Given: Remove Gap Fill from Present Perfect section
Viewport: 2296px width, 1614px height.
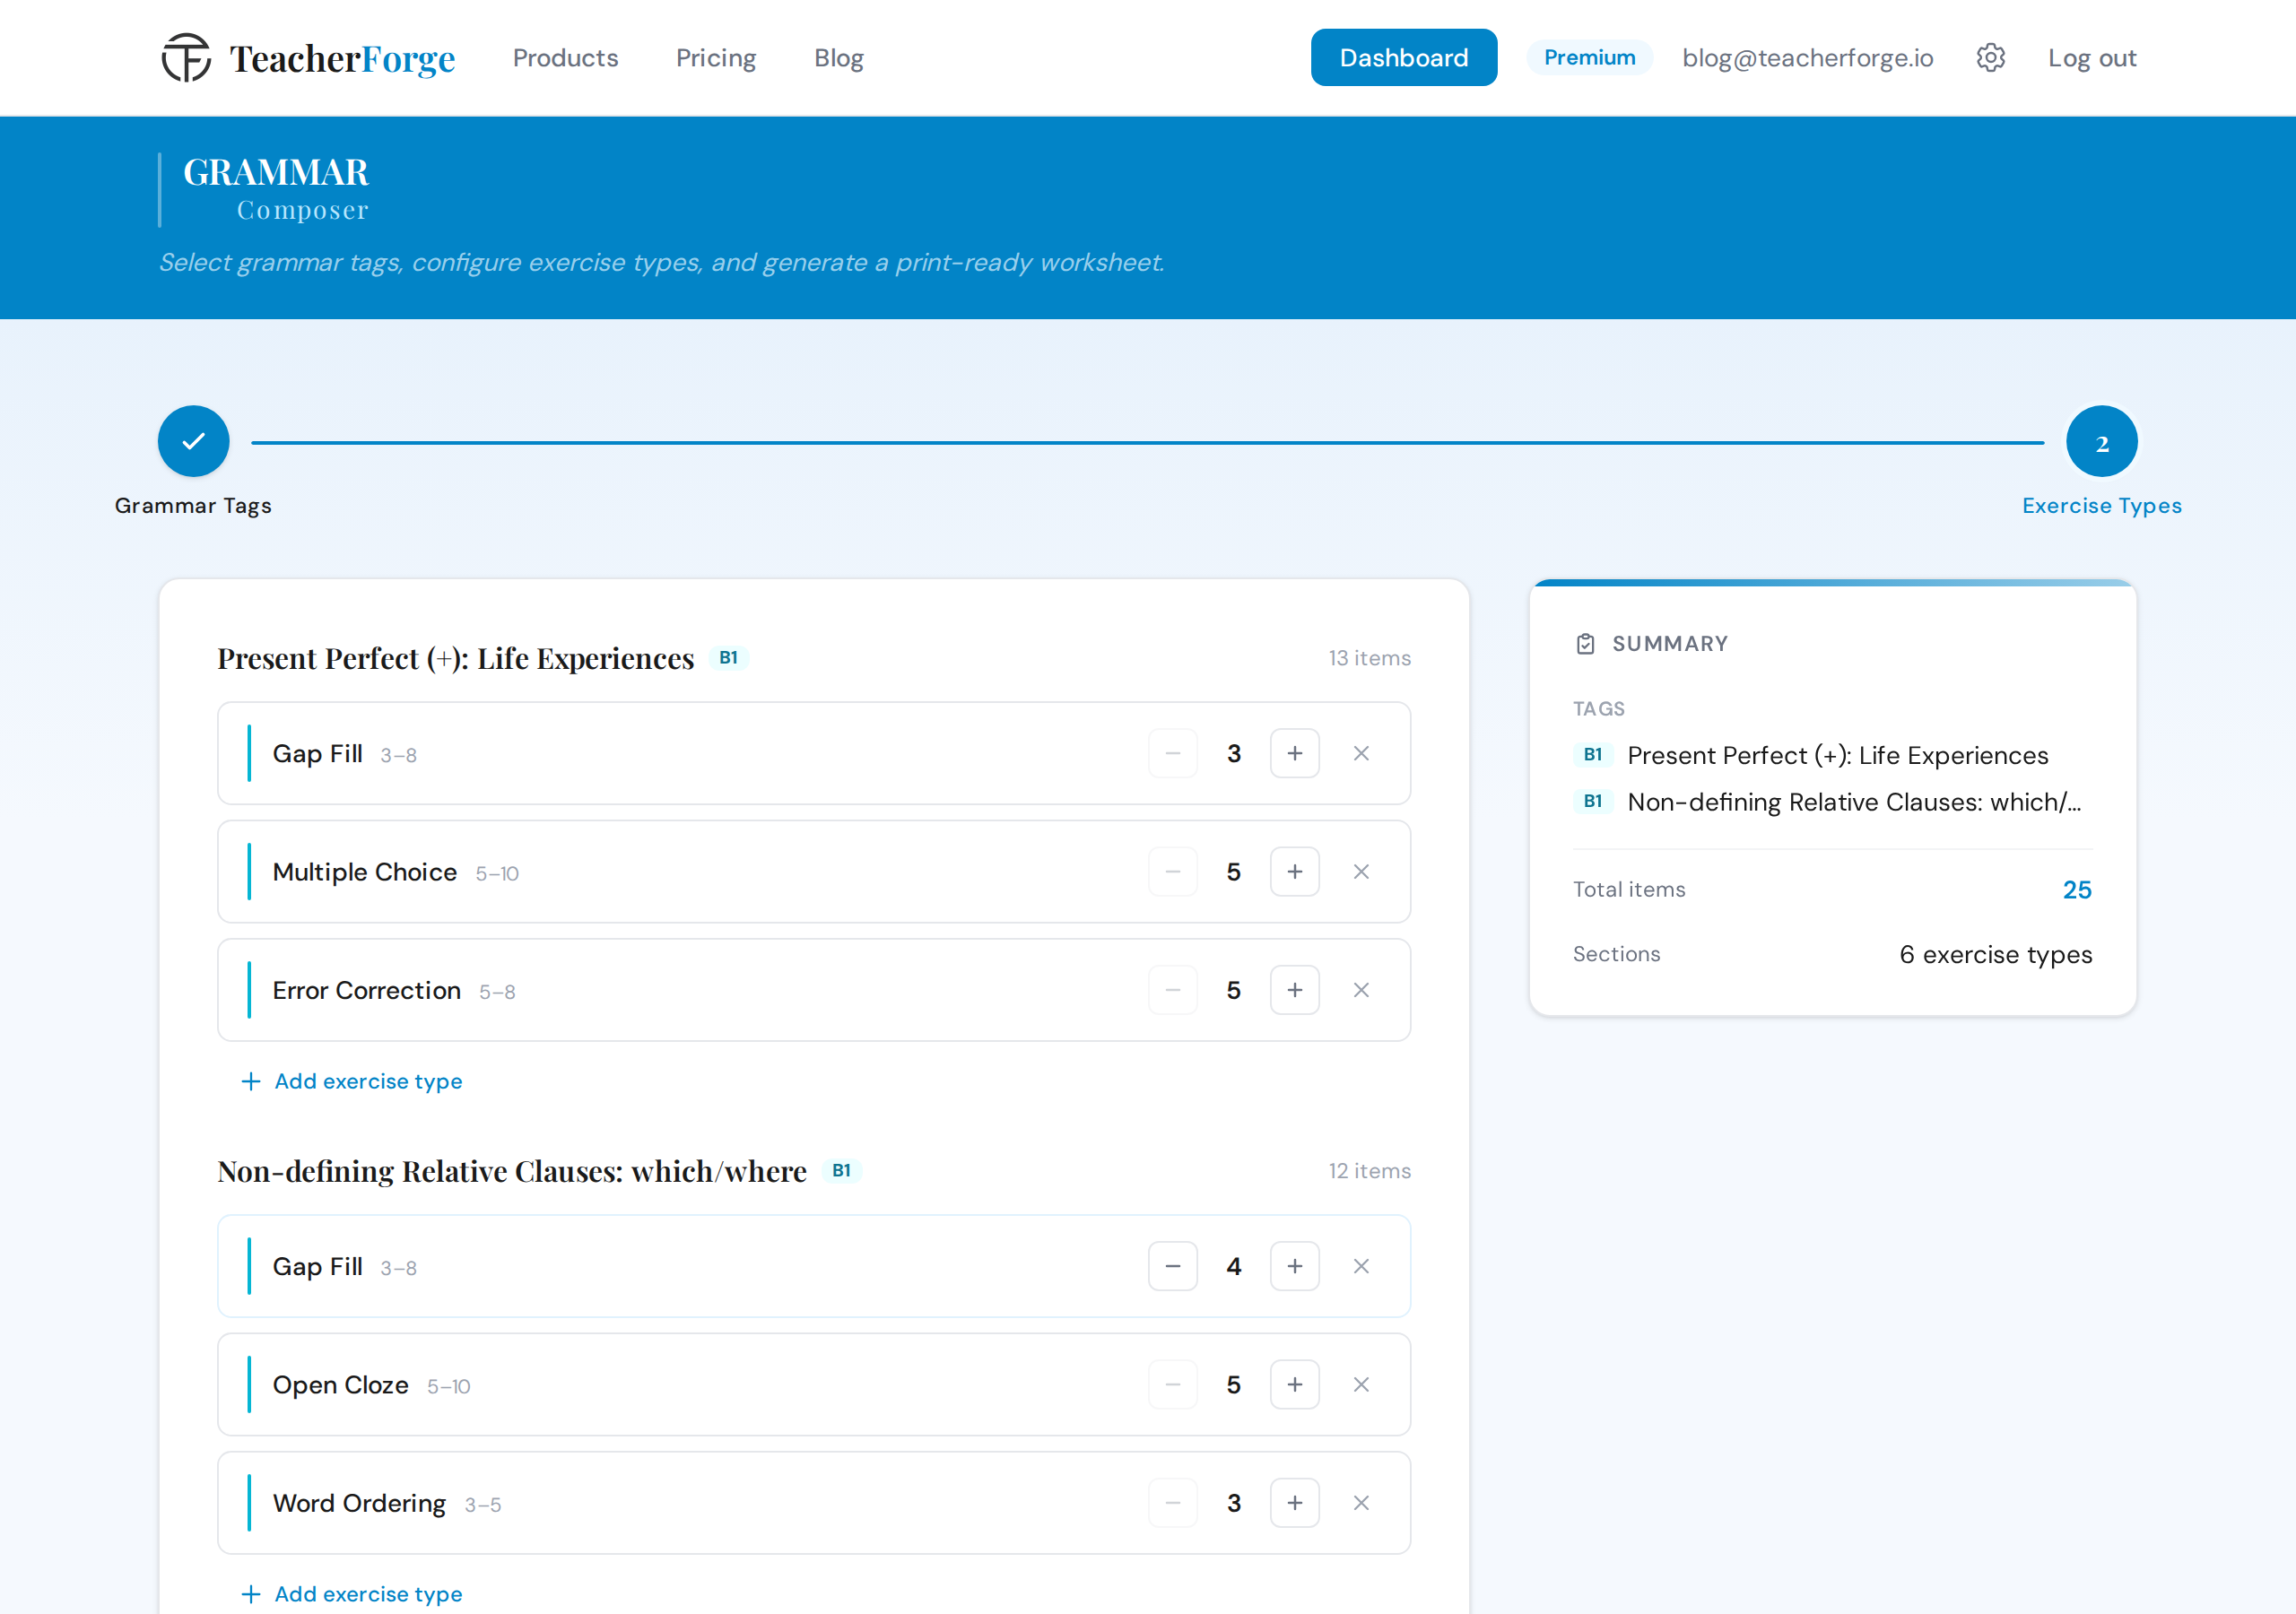Looking at the screenshot, I should [1361, 753].
